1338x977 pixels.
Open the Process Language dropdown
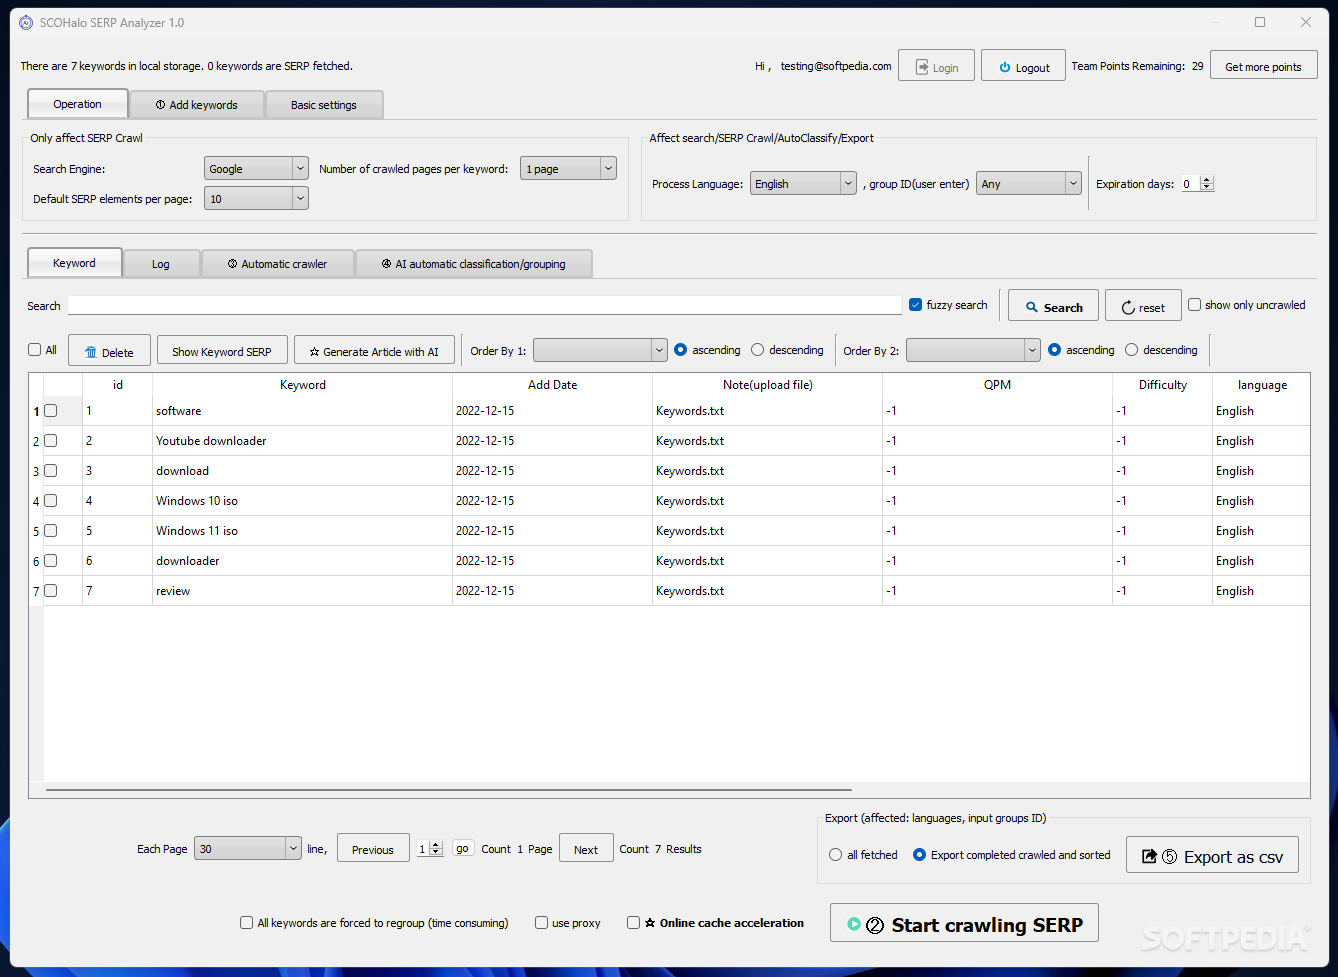803,184
